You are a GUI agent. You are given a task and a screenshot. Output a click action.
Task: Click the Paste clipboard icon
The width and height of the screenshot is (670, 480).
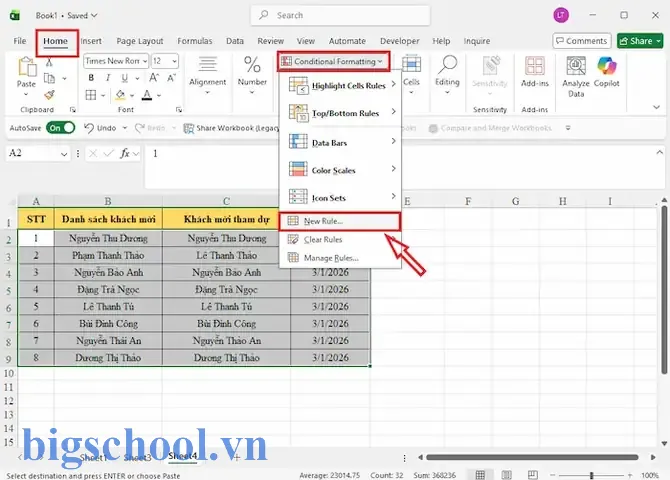pos(26,67)
